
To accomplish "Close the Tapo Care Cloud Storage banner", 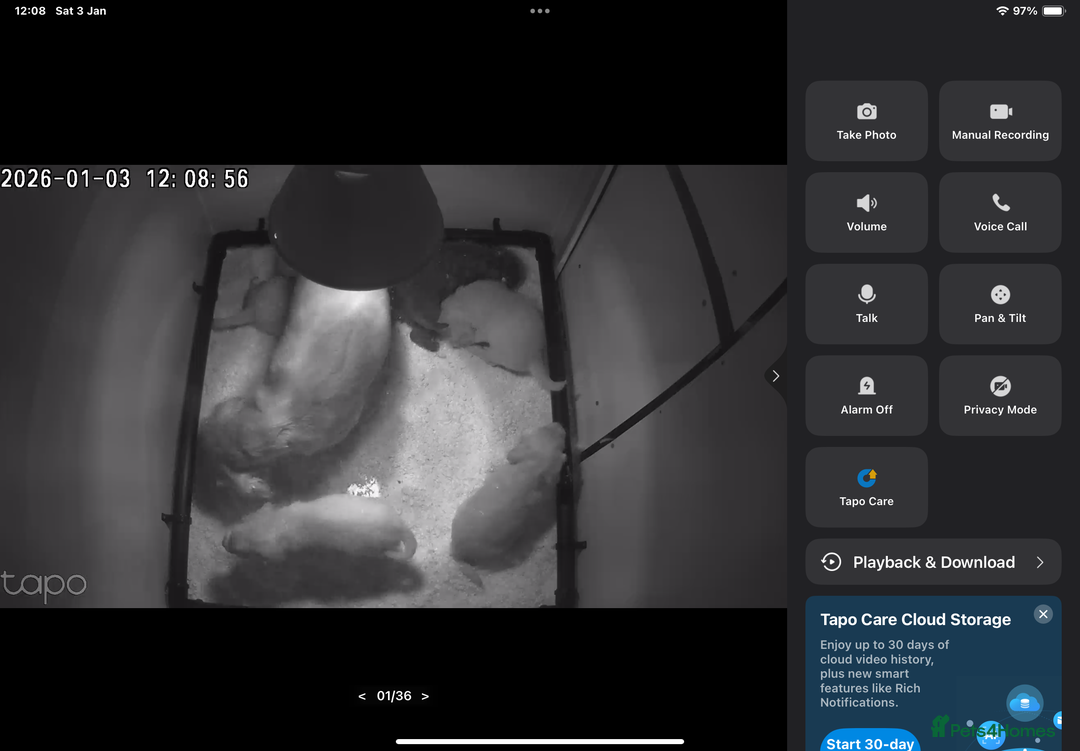I will (x=1043, y=614).
